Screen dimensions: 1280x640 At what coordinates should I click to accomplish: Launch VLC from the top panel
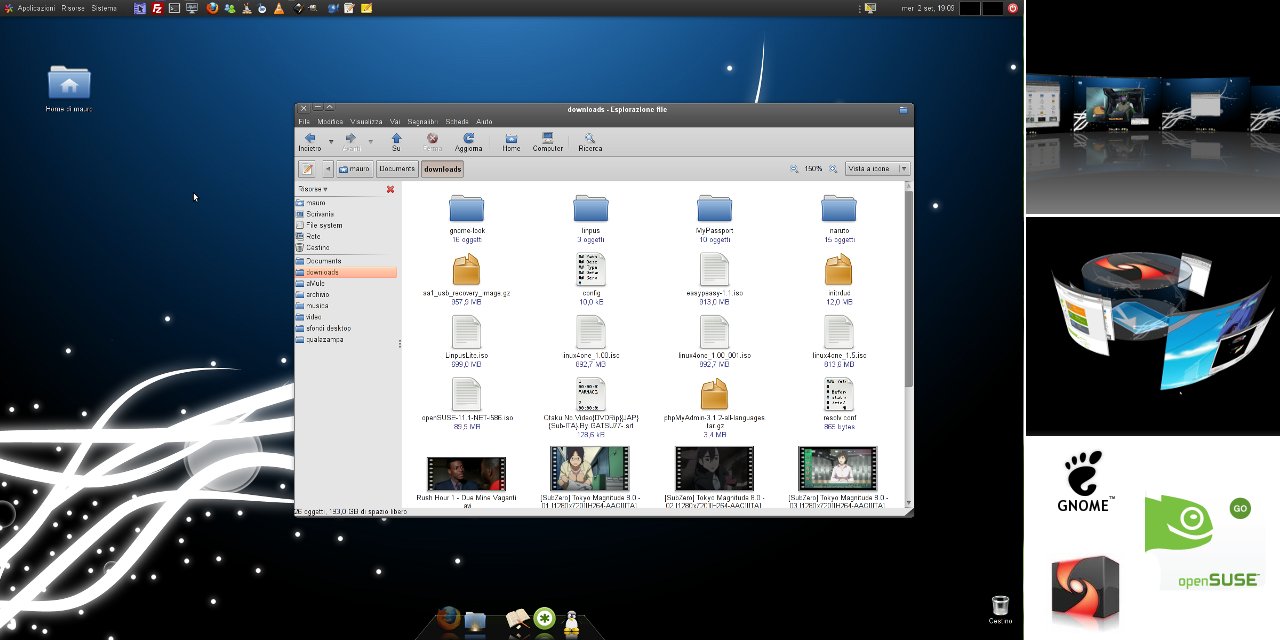click(278, 8)
